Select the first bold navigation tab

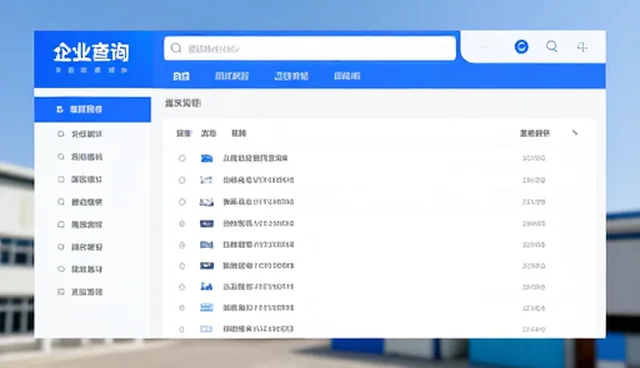pos(181,76)
